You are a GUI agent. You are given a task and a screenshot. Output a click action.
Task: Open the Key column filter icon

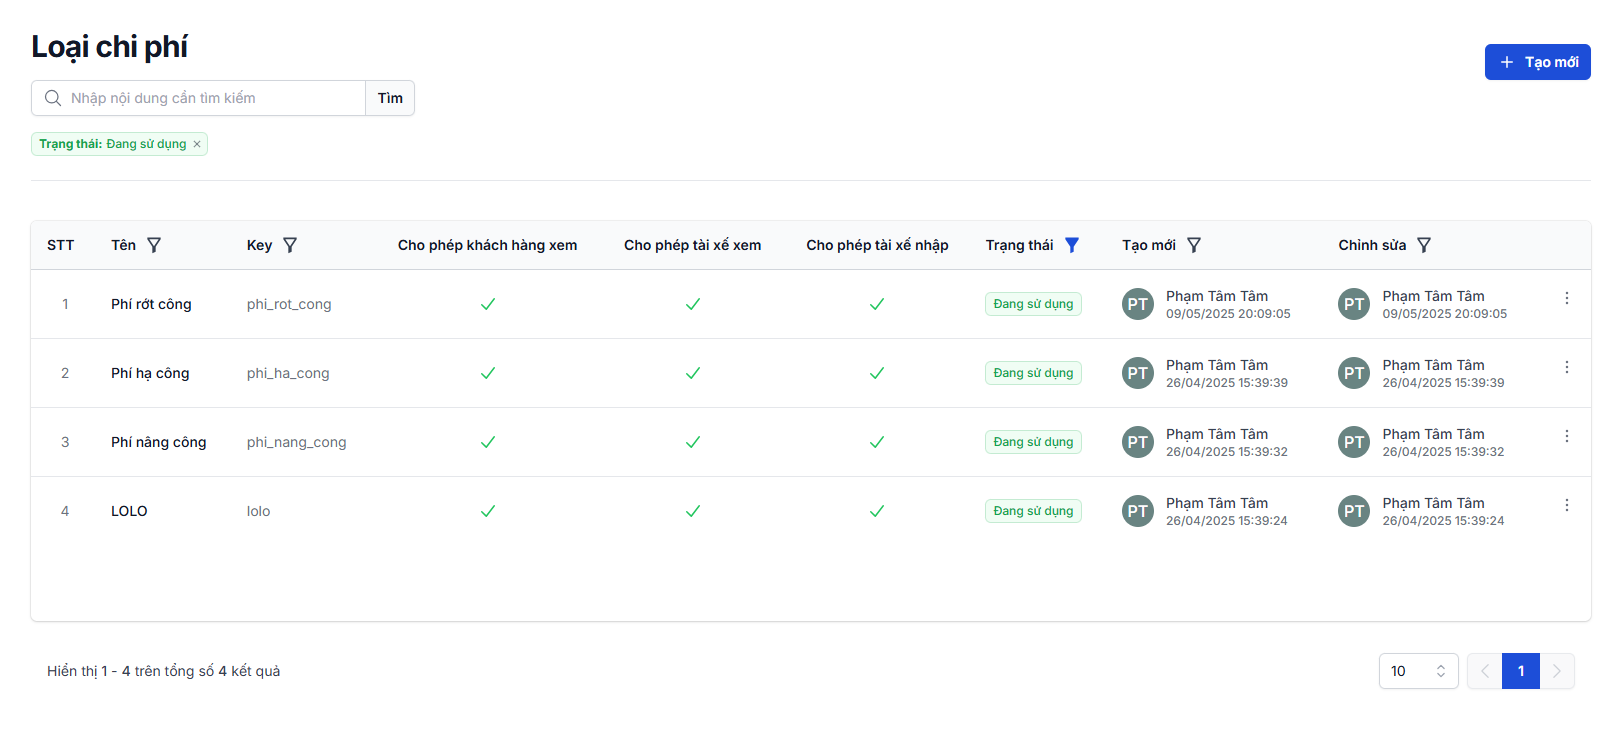click(x=290, y=245)
